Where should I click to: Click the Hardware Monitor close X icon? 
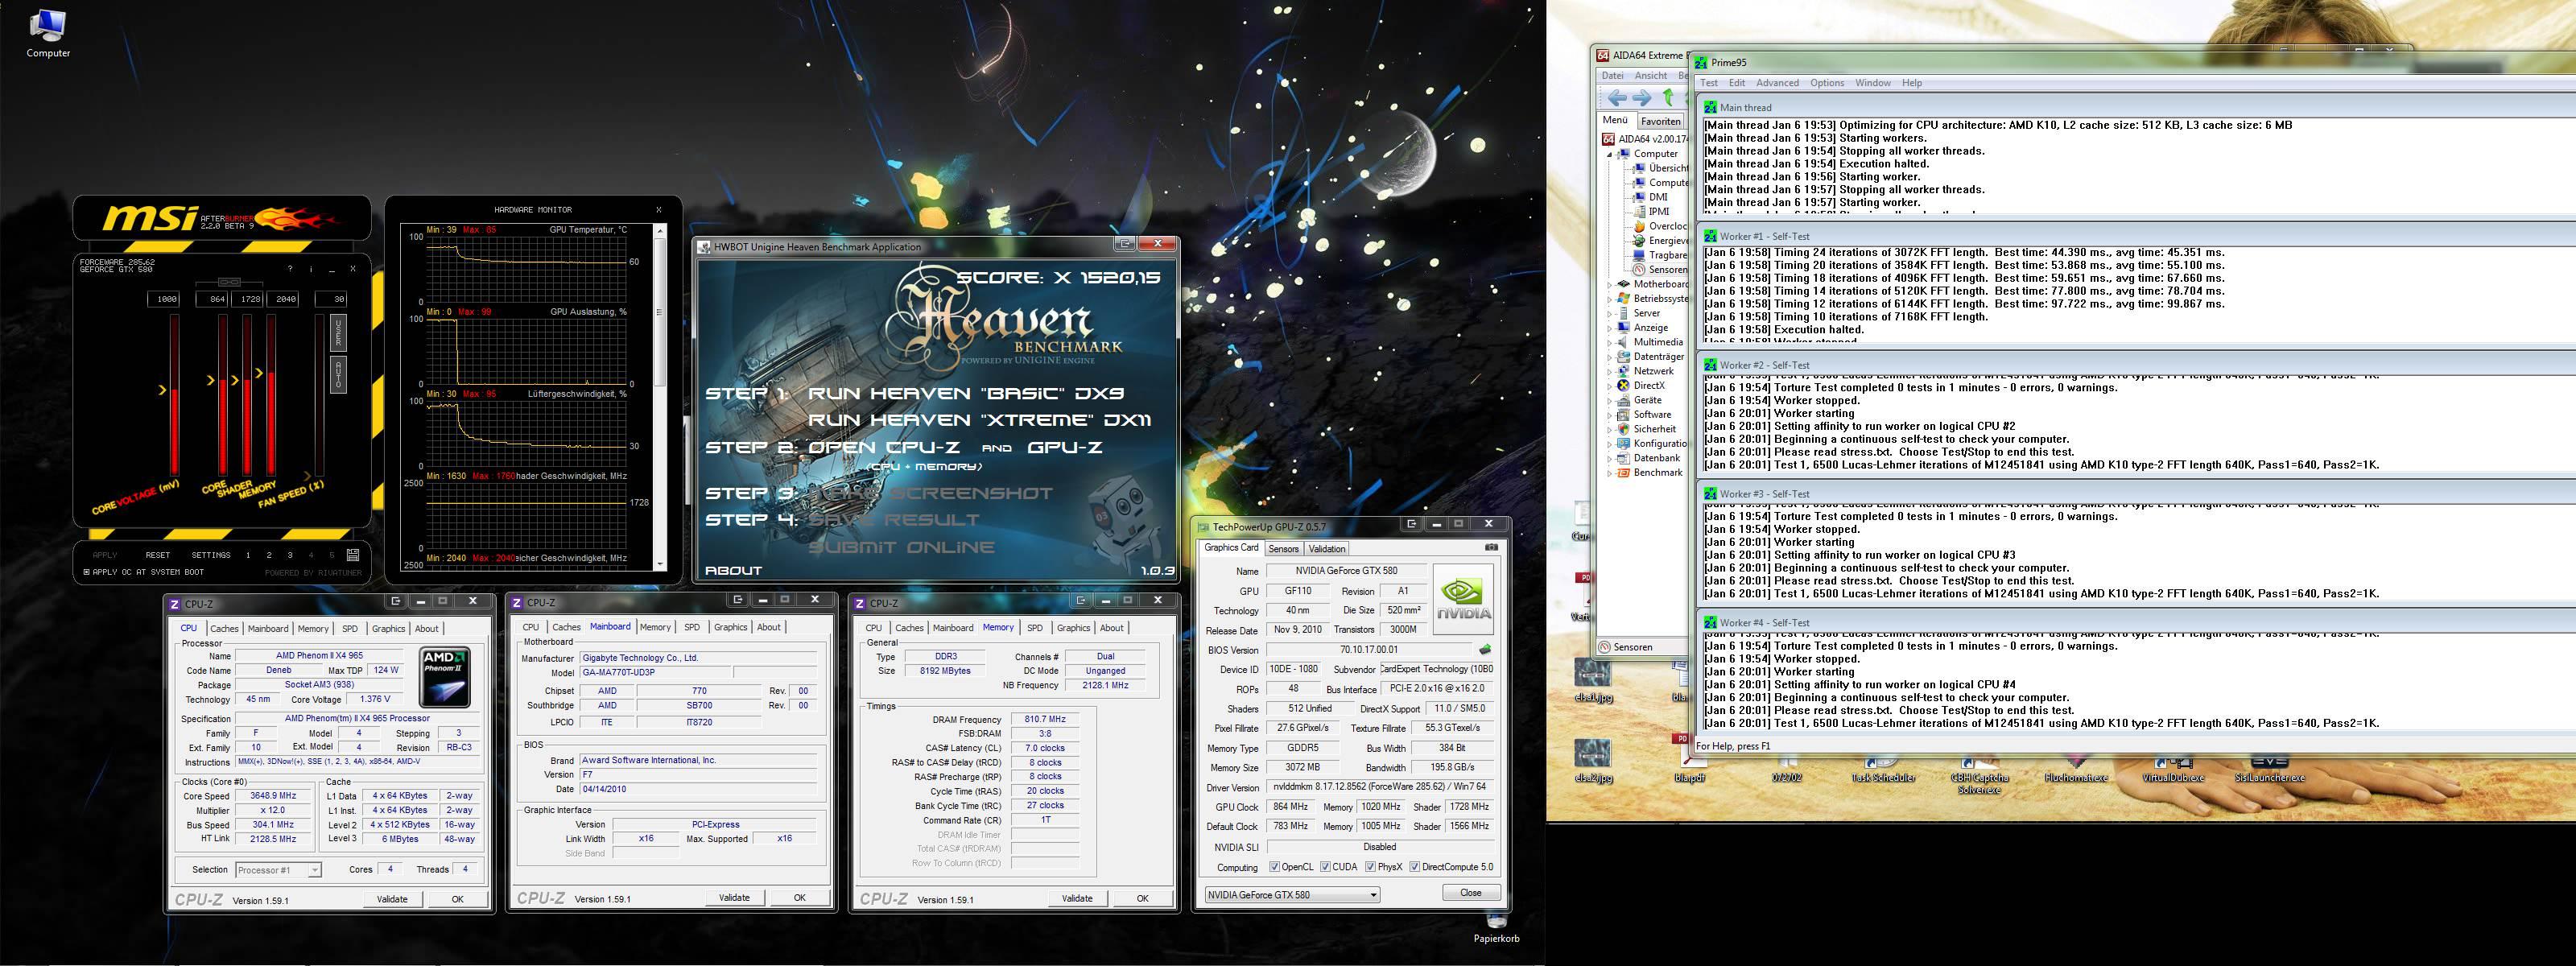pyautogui.click(x=658, y=210)
